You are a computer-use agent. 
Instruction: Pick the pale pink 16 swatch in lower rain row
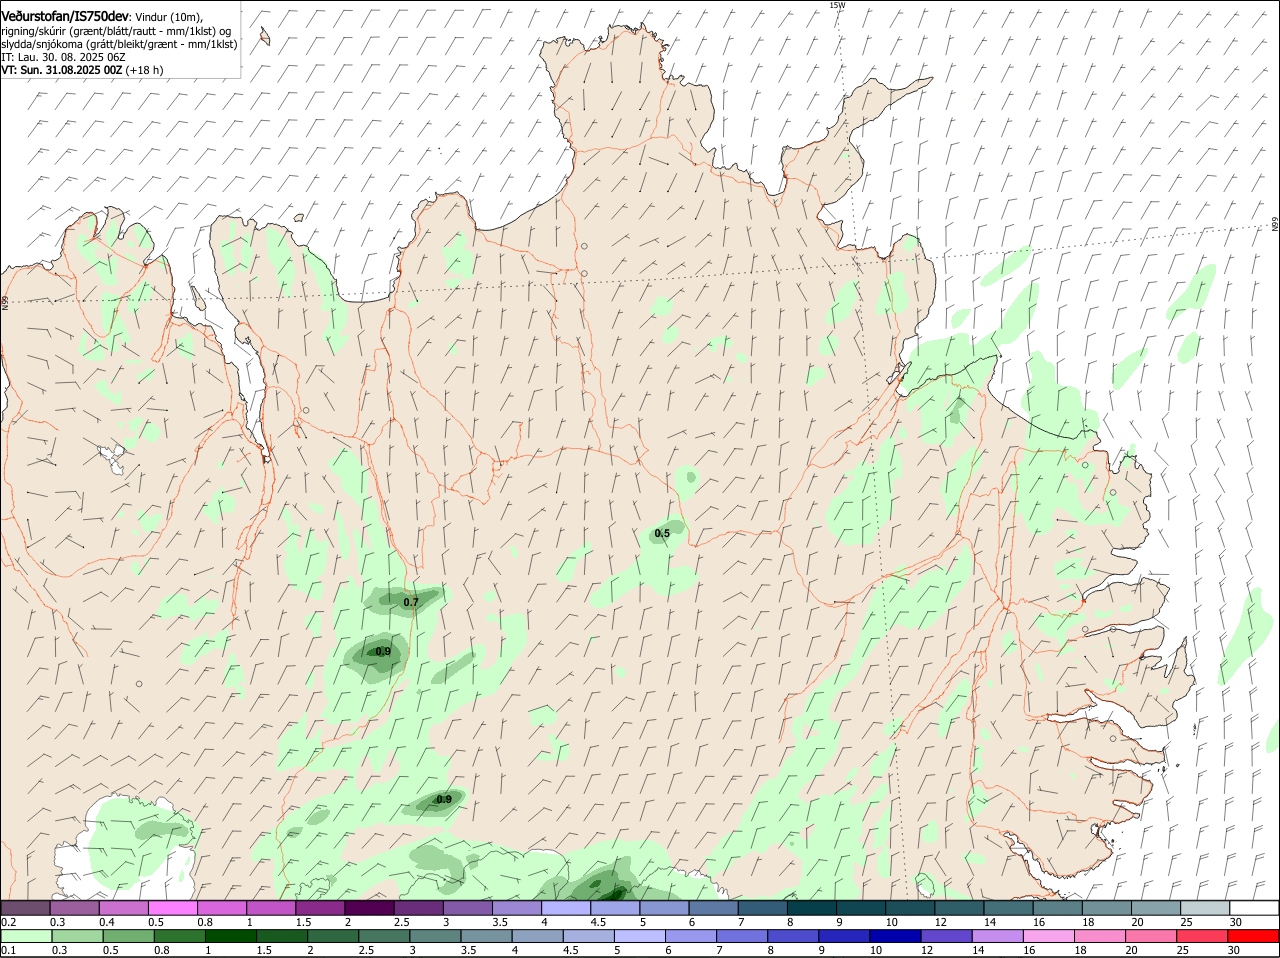(x=1049, y=936)
